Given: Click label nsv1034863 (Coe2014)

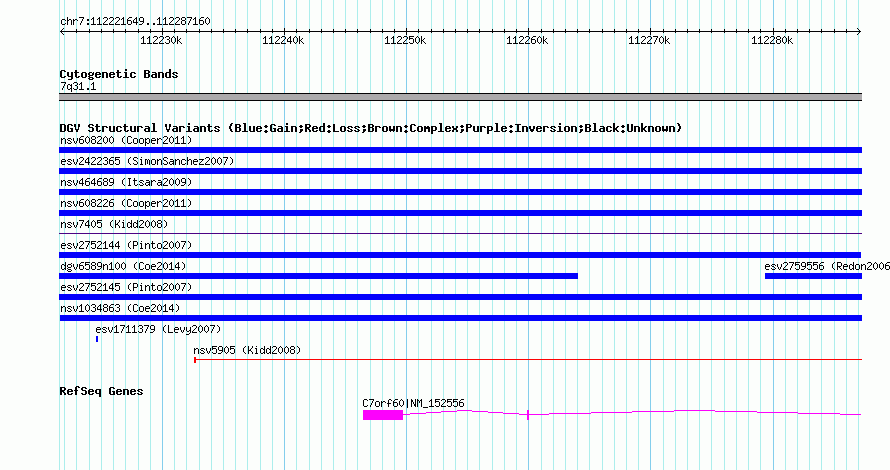Looking at the screenshot, I should (120, 308).
